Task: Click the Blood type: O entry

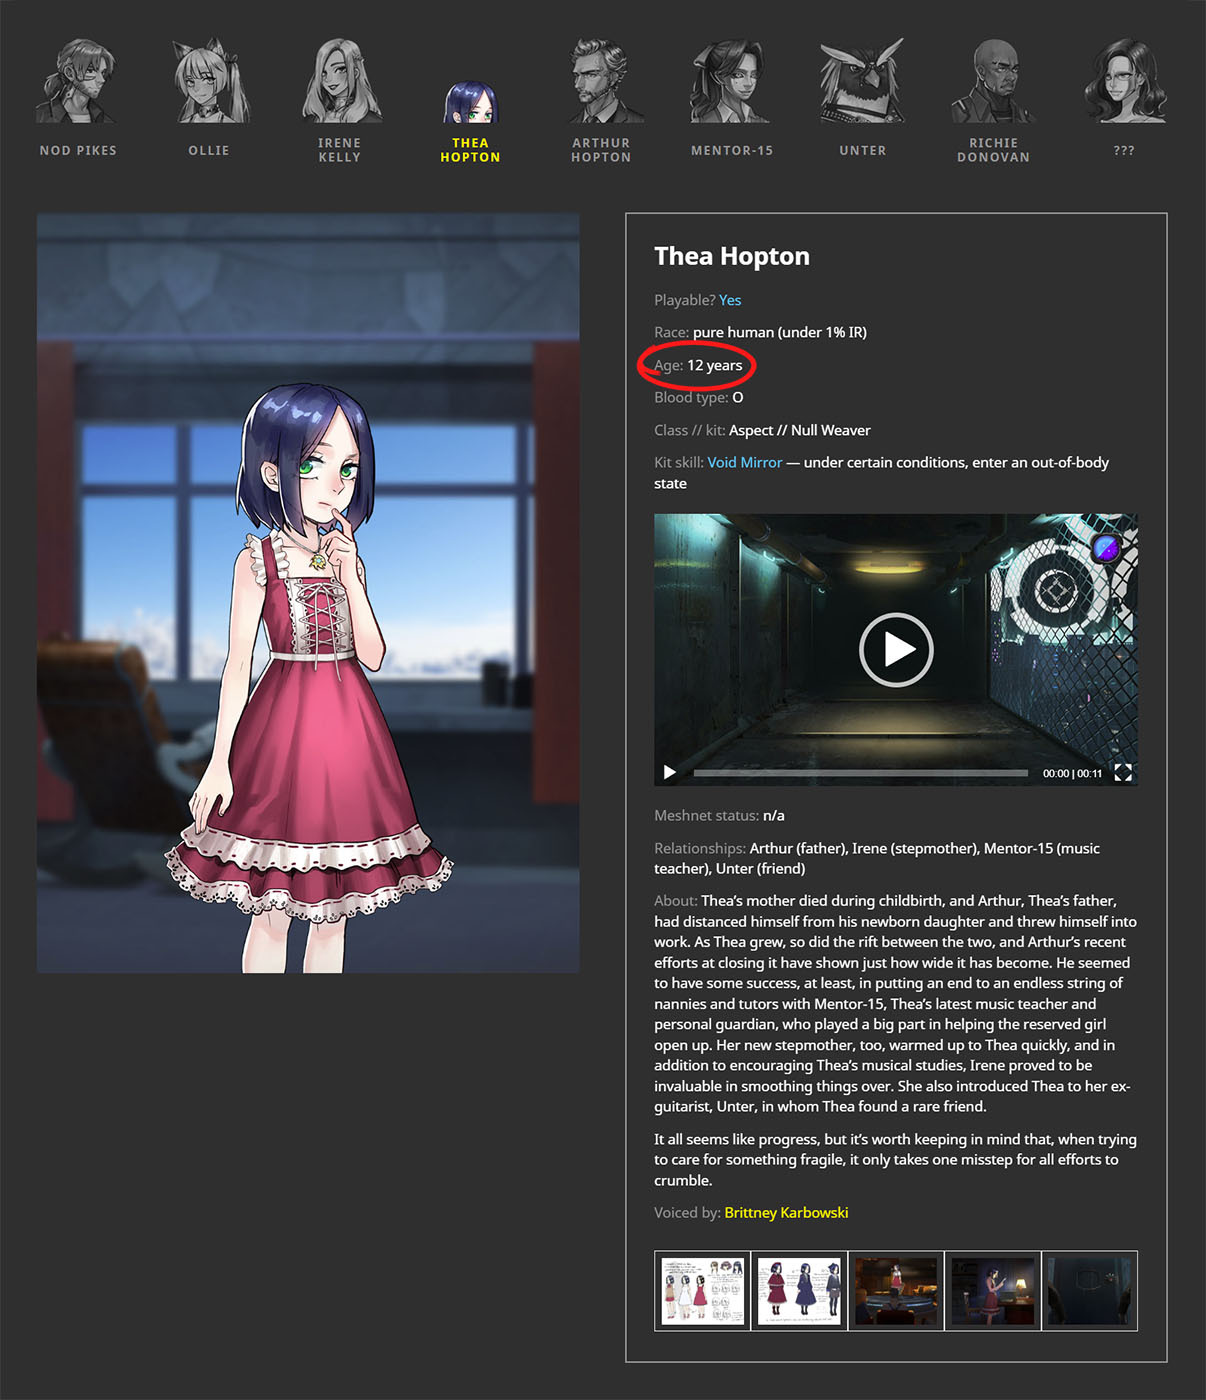Action: pyautogui.click(x=699, y=397)
